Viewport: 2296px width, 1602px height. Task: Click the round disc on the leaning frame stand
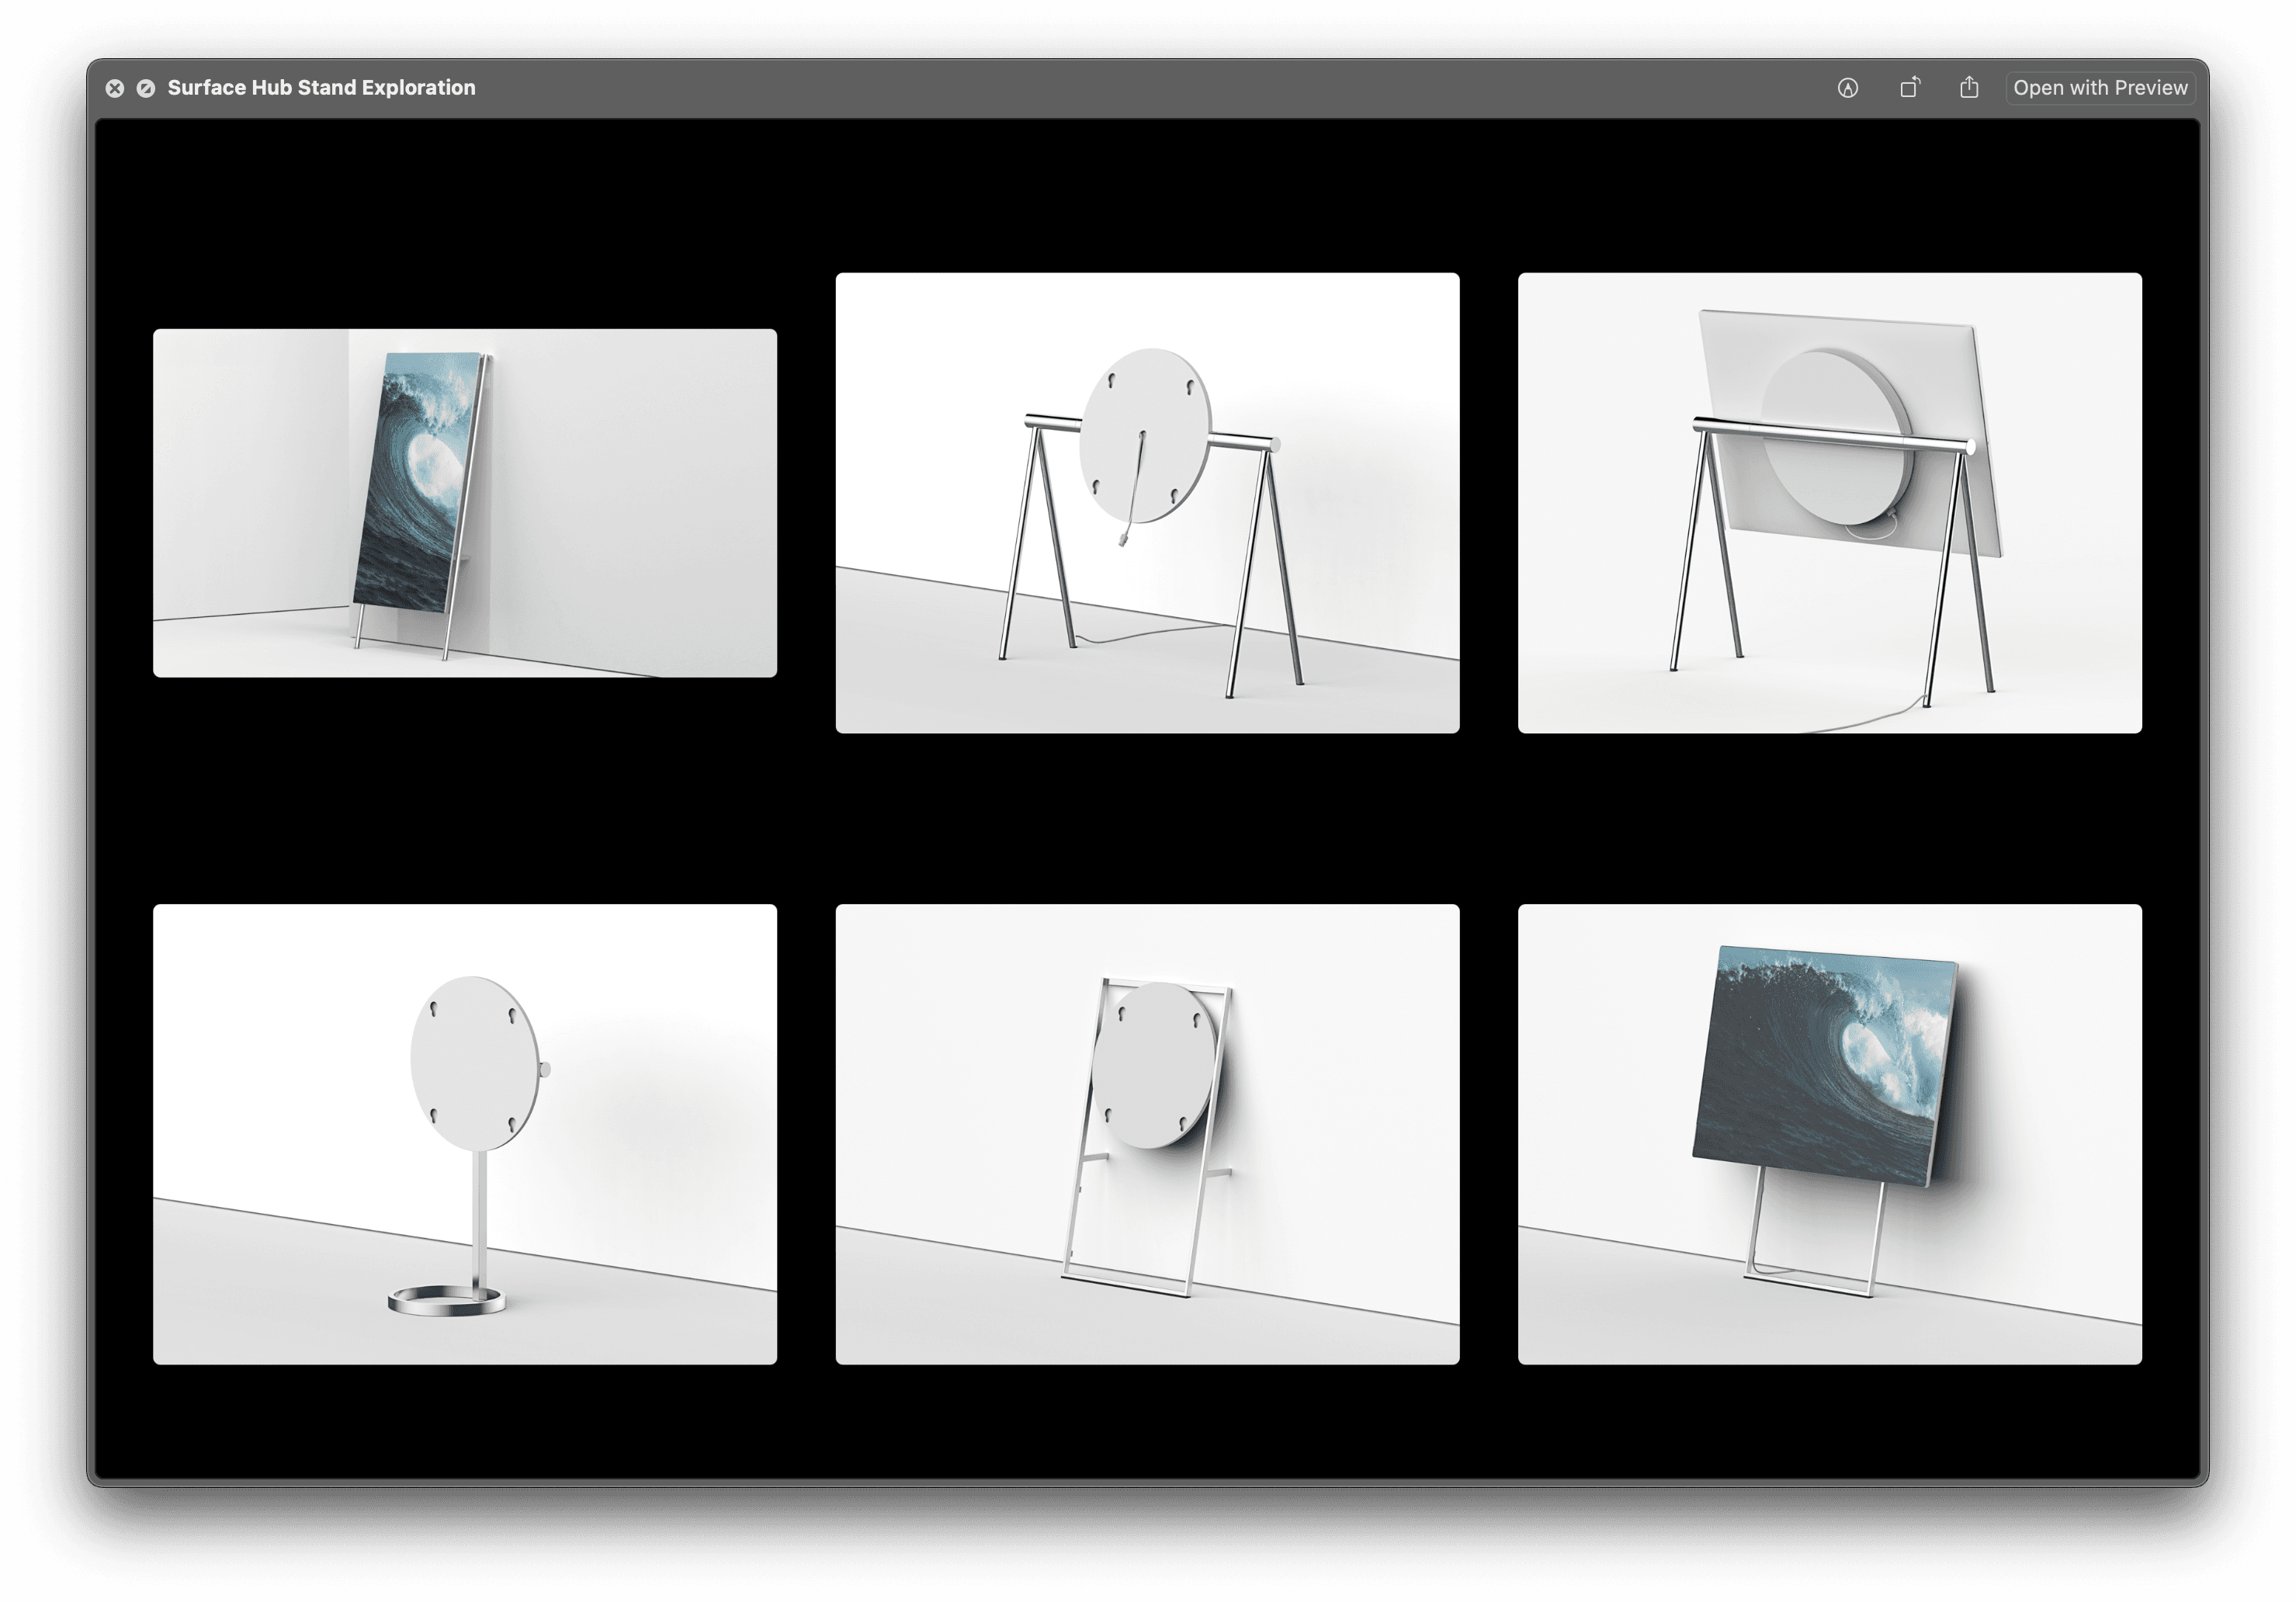pyautogui.click(x=1154, y=1064)
